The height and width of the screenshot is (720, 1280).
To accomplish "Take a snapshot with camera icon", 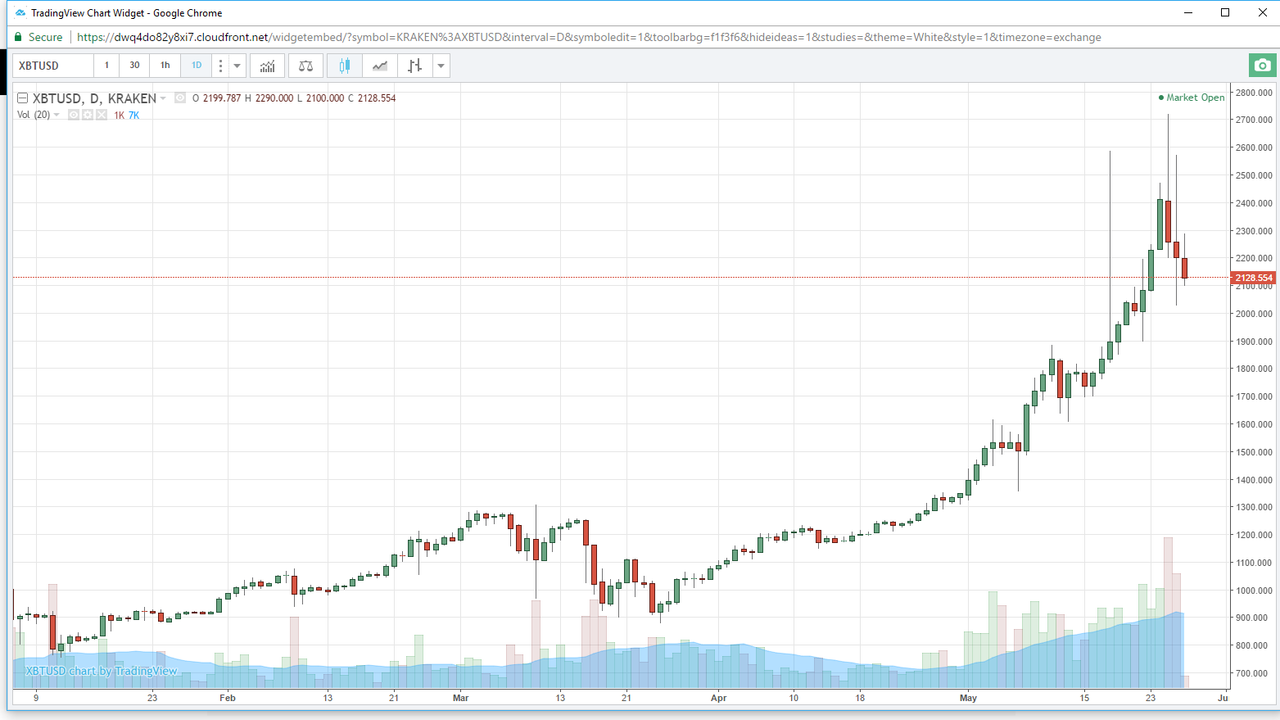I will [1262, 66].
